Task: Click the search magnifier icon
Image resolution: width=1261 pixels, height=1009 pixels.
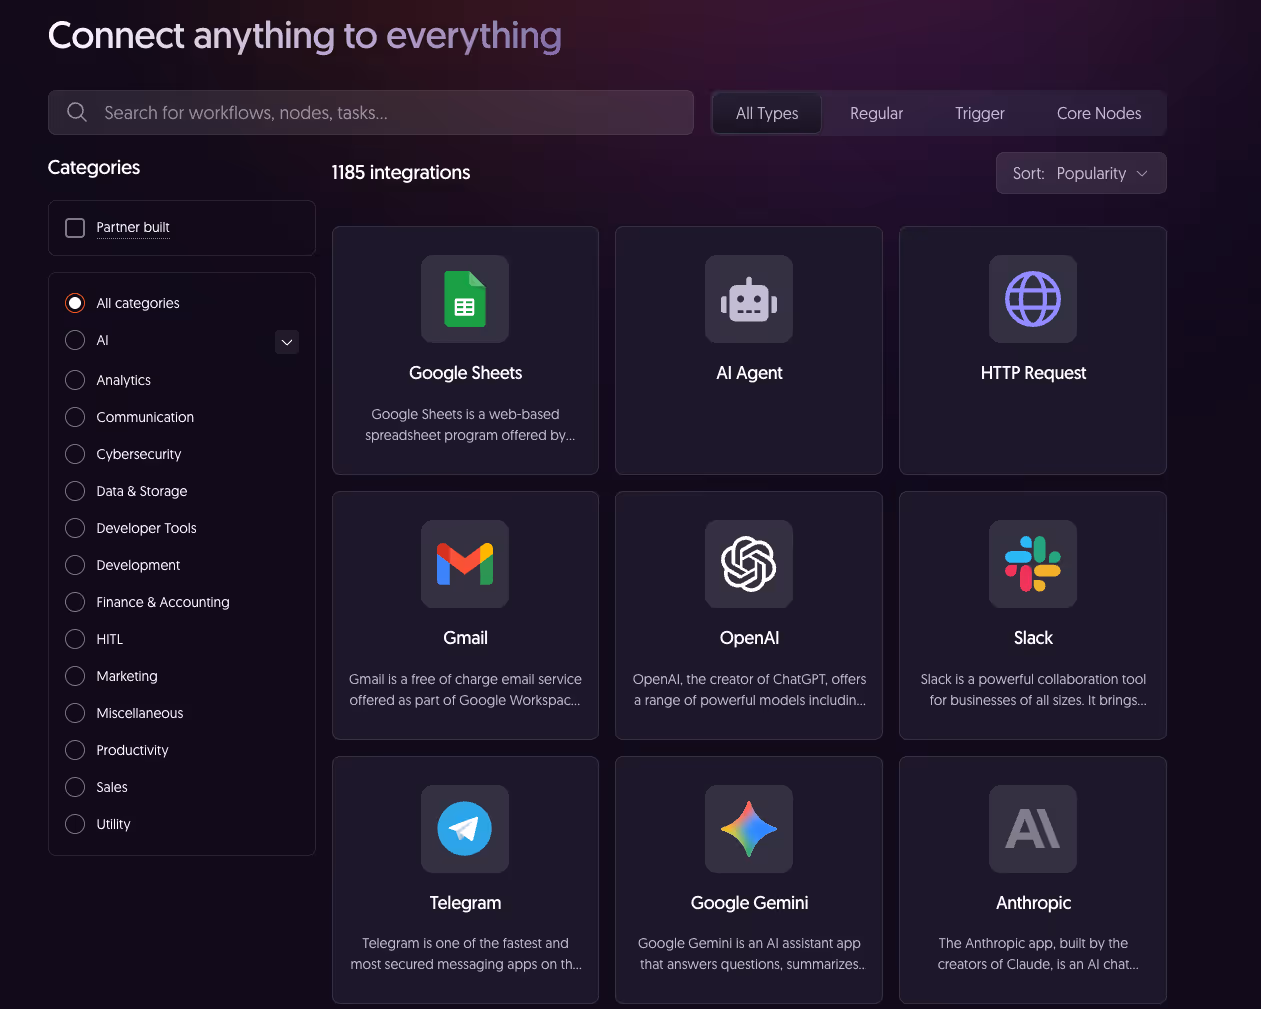Action: point(77,112)
